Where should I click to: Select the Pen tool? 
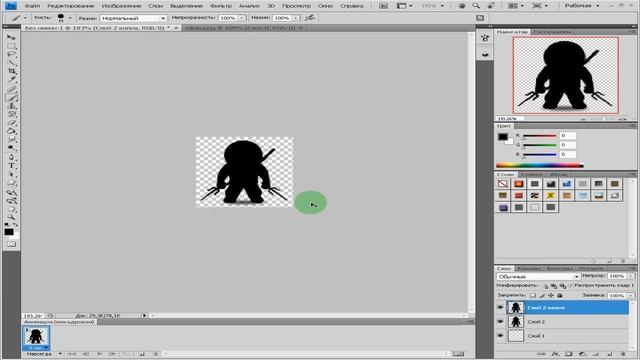pyautogui.click(x=11, y=158)
